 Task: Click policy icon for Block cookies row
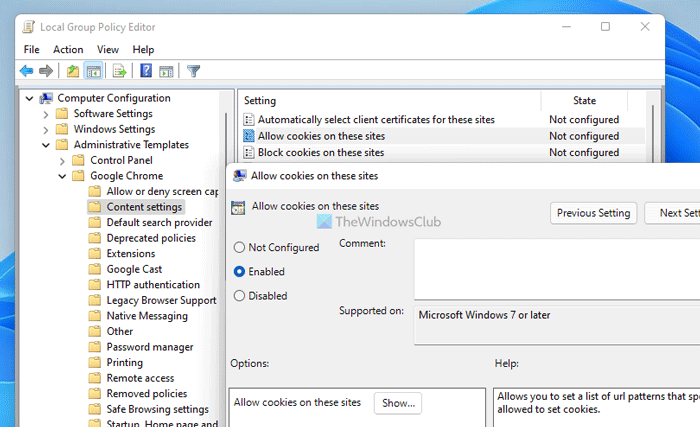pyautogui.click(x=248, y=153)
